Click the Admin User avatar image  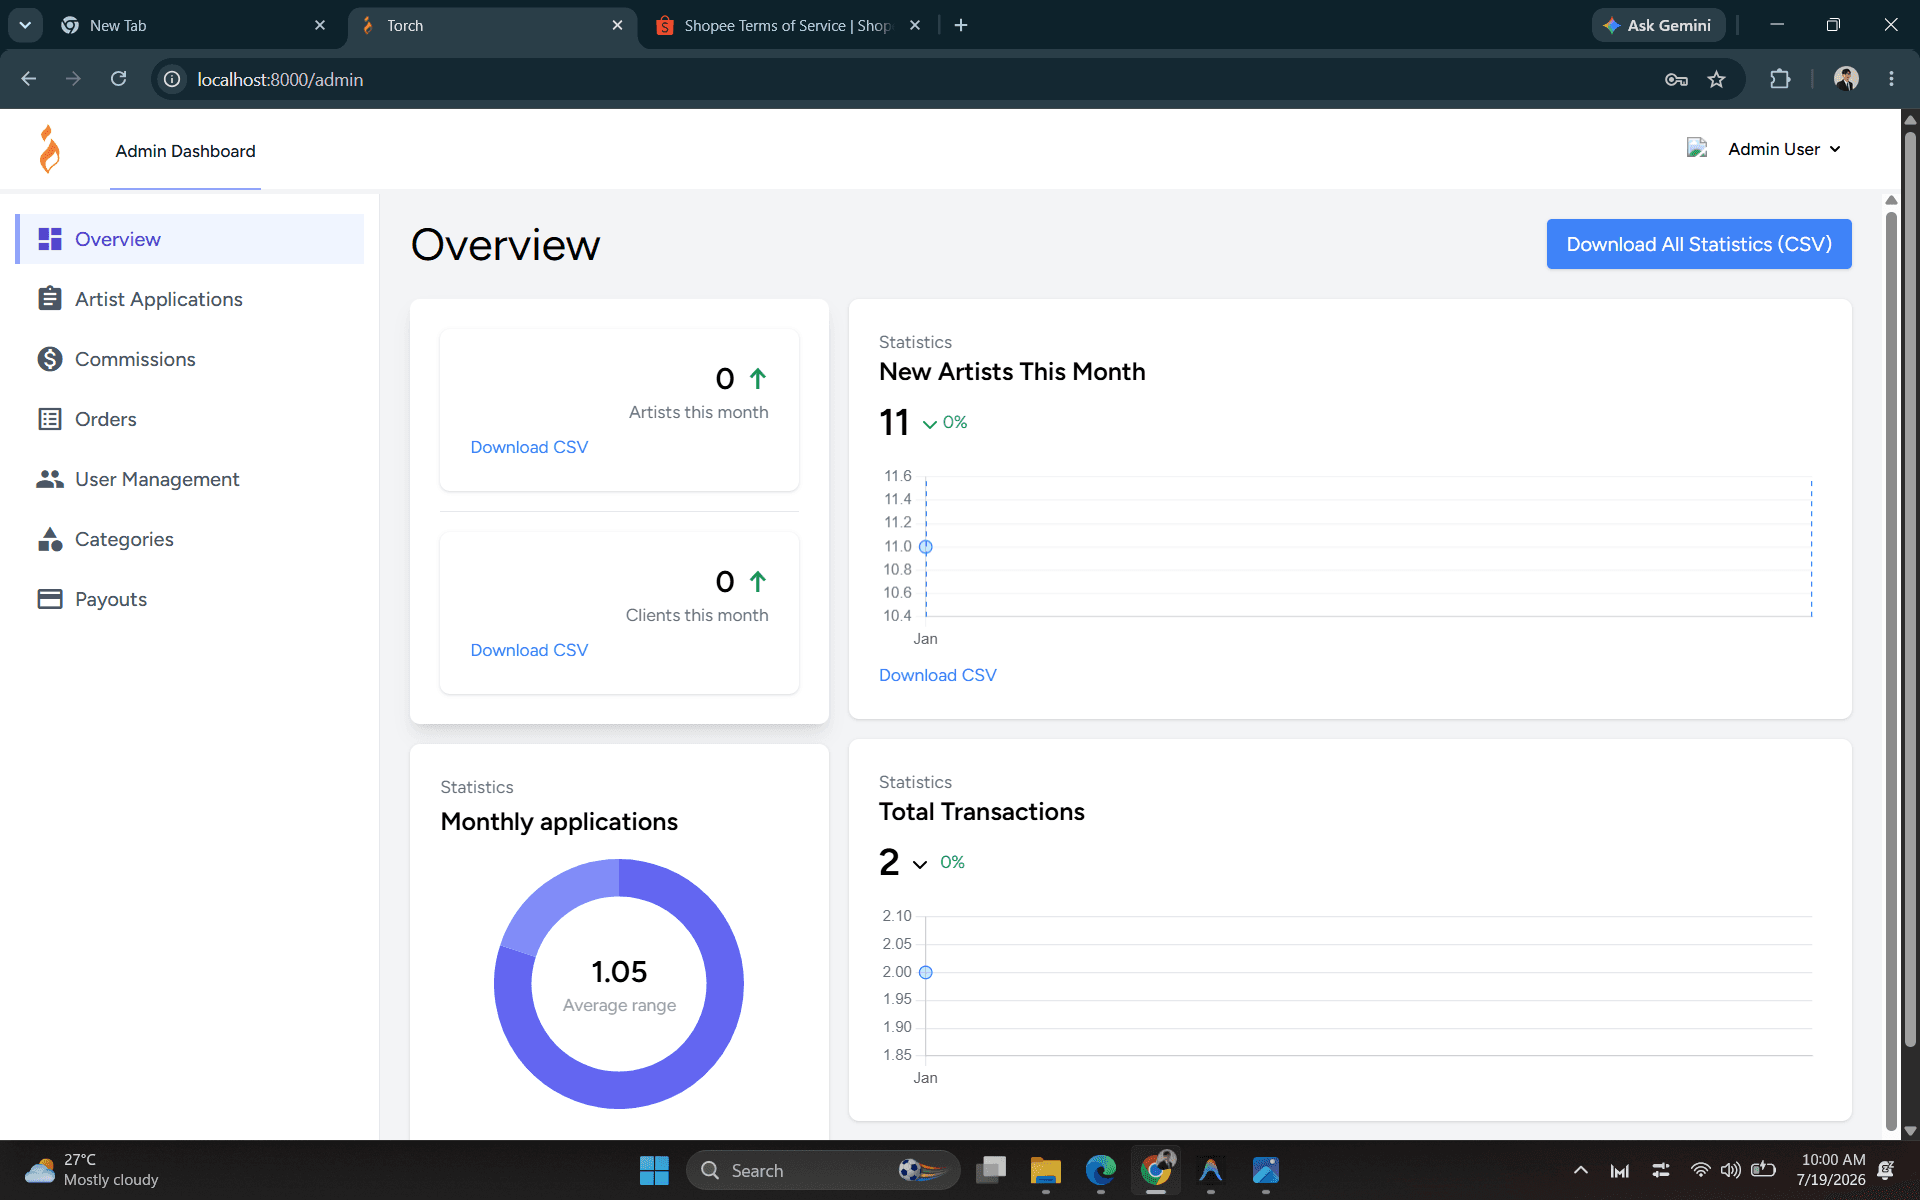coord(1697,148)
